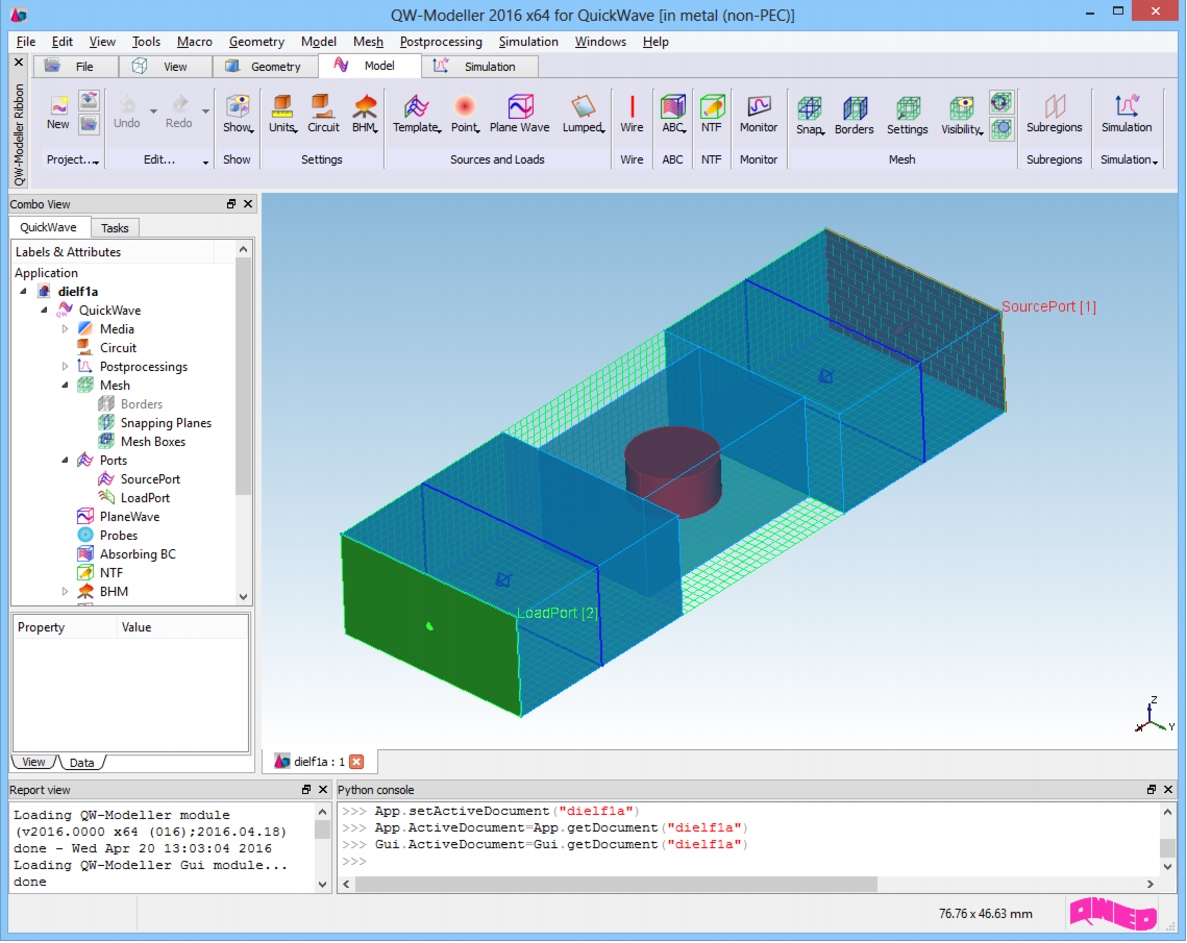This screenshot has width=1187, height=943.
Task: Close the dielf1a document tab
Action: click(357, 761)
